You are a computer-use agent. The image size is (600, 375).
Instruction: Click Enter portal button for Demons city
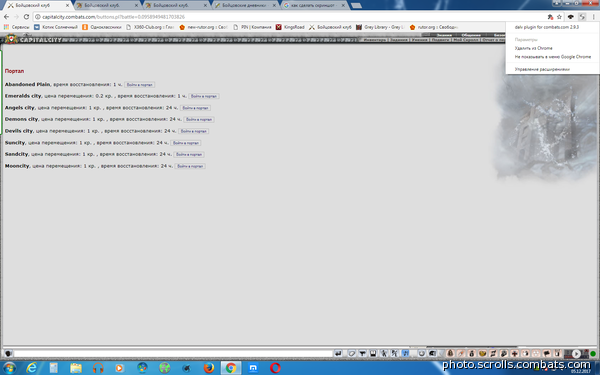pos(199,119)
